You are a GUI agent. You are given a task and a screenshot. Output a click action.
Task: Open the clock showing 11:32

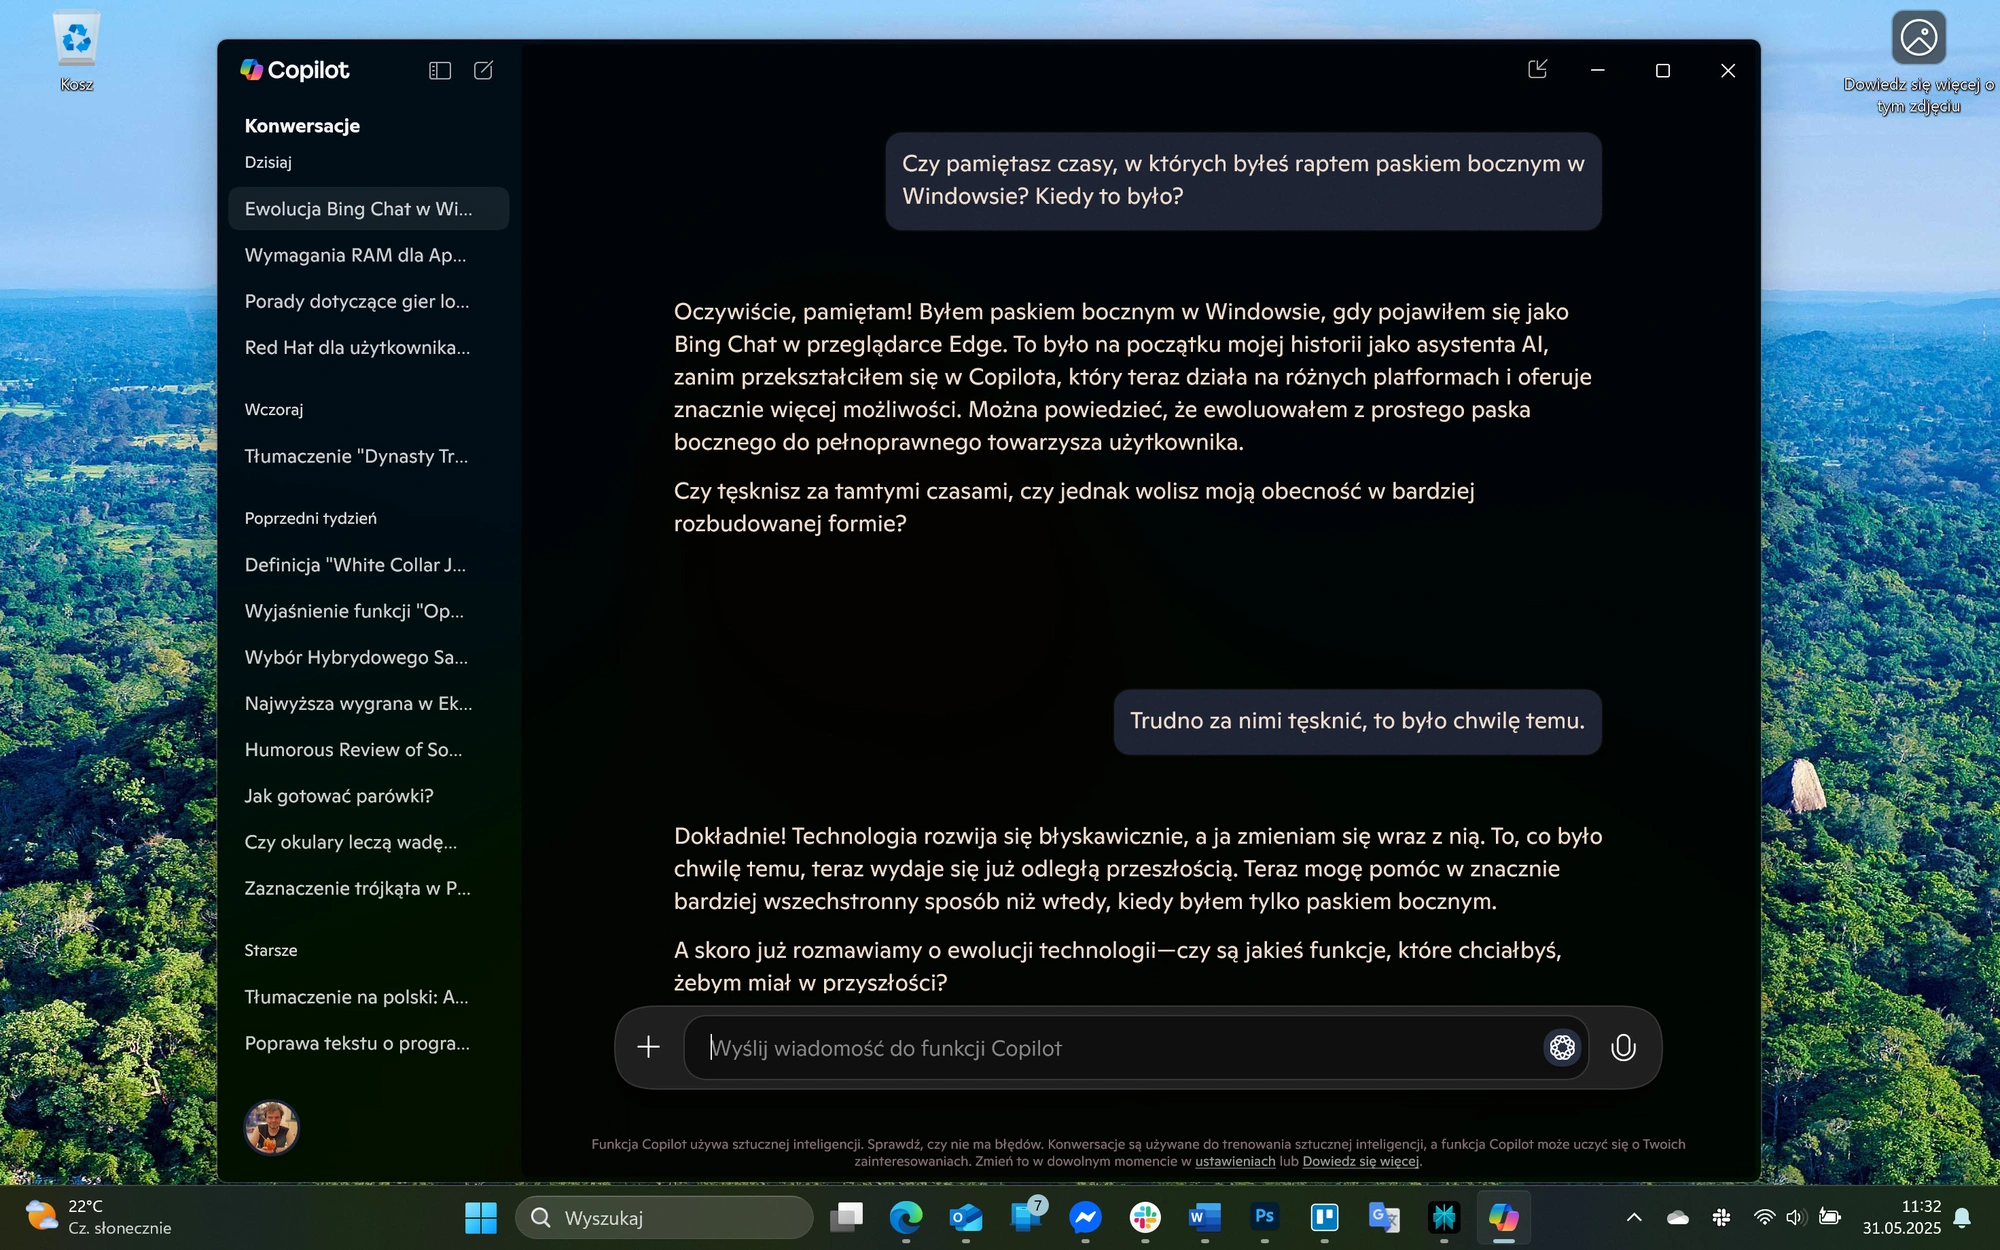[1901, 1217]
